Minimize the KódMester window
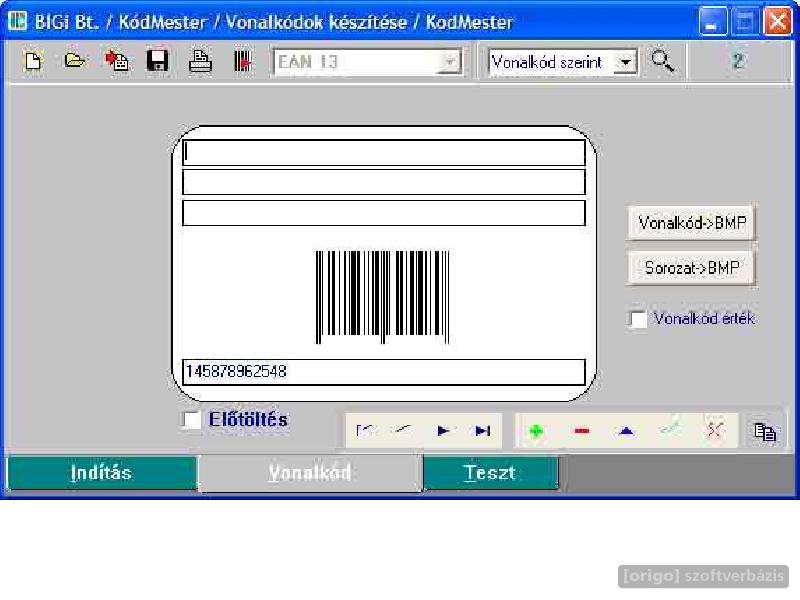Screen dimensions: 800x600 tap(713, 22)
